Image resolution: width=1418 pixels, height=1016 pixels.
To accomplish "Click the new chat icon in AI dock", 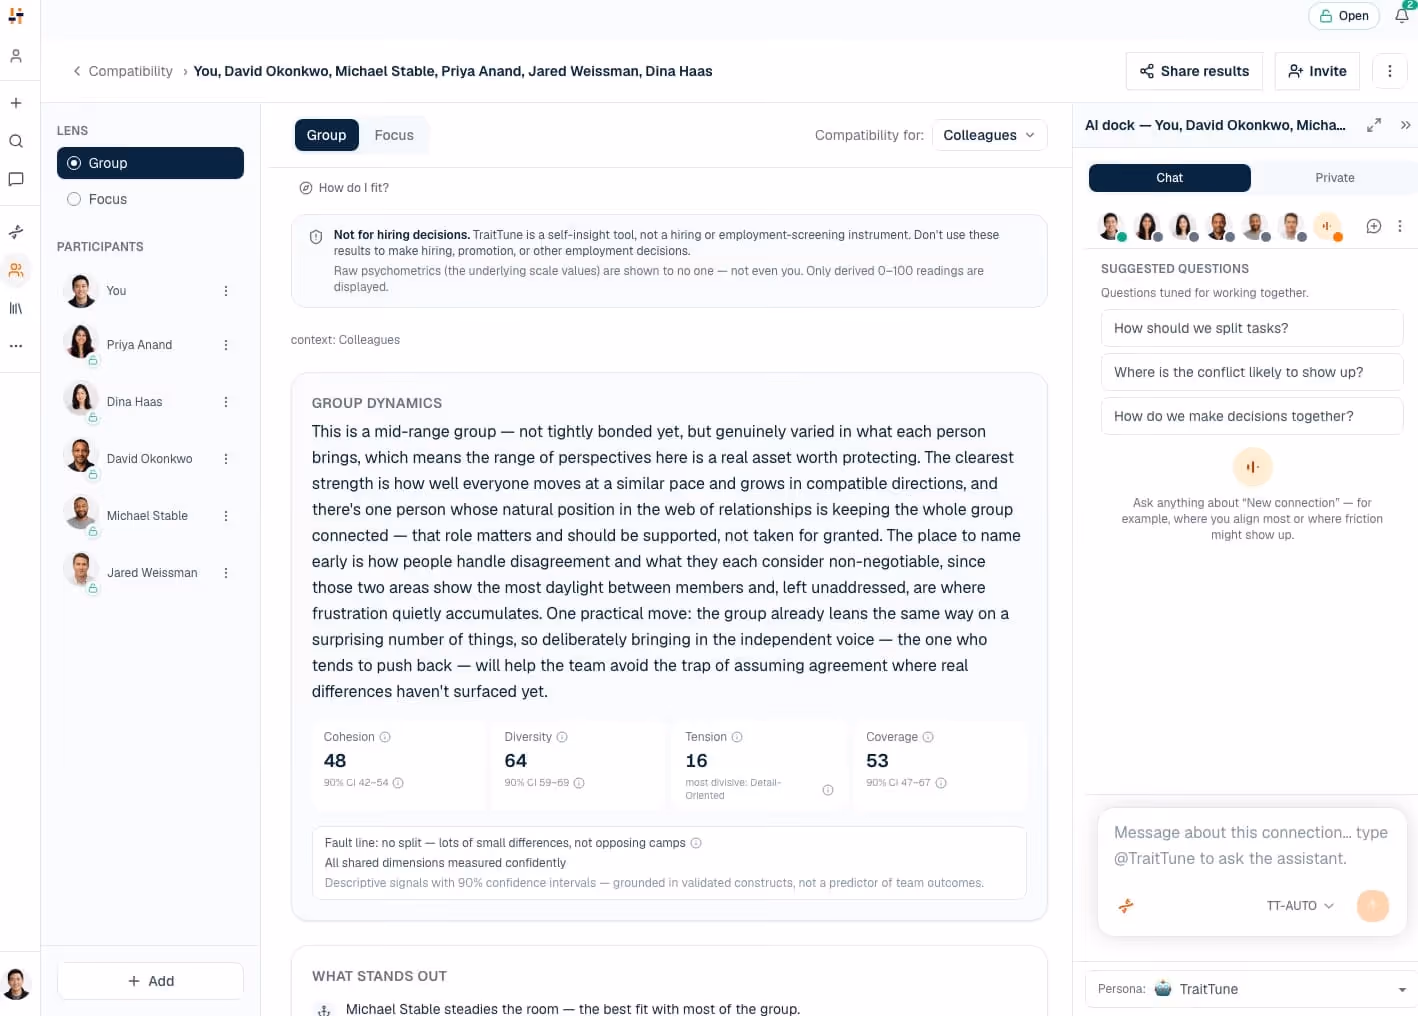I will pyautogui.click(x=1374, y=226).
